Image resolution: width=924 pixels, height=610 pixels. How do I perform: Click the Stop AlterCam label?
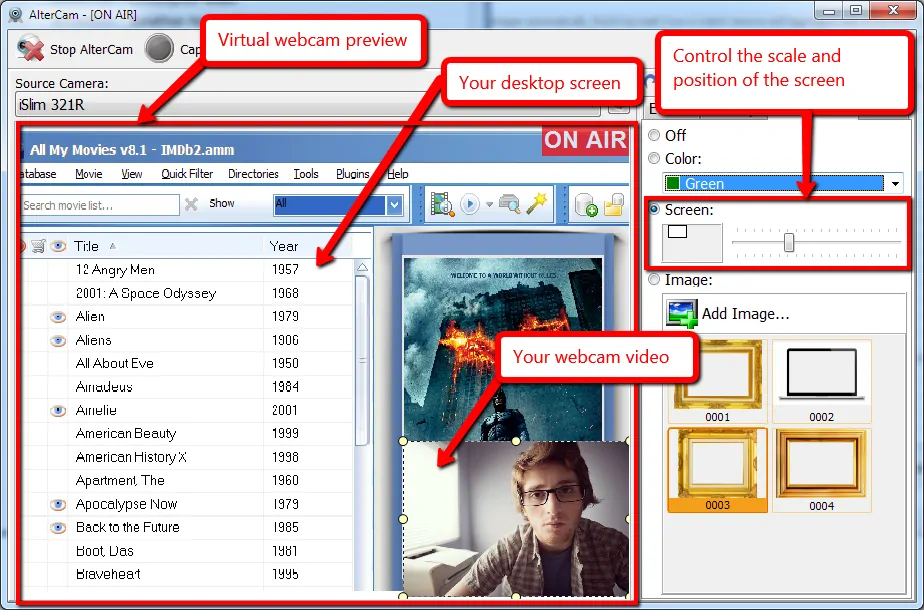(x=91, y=50)
